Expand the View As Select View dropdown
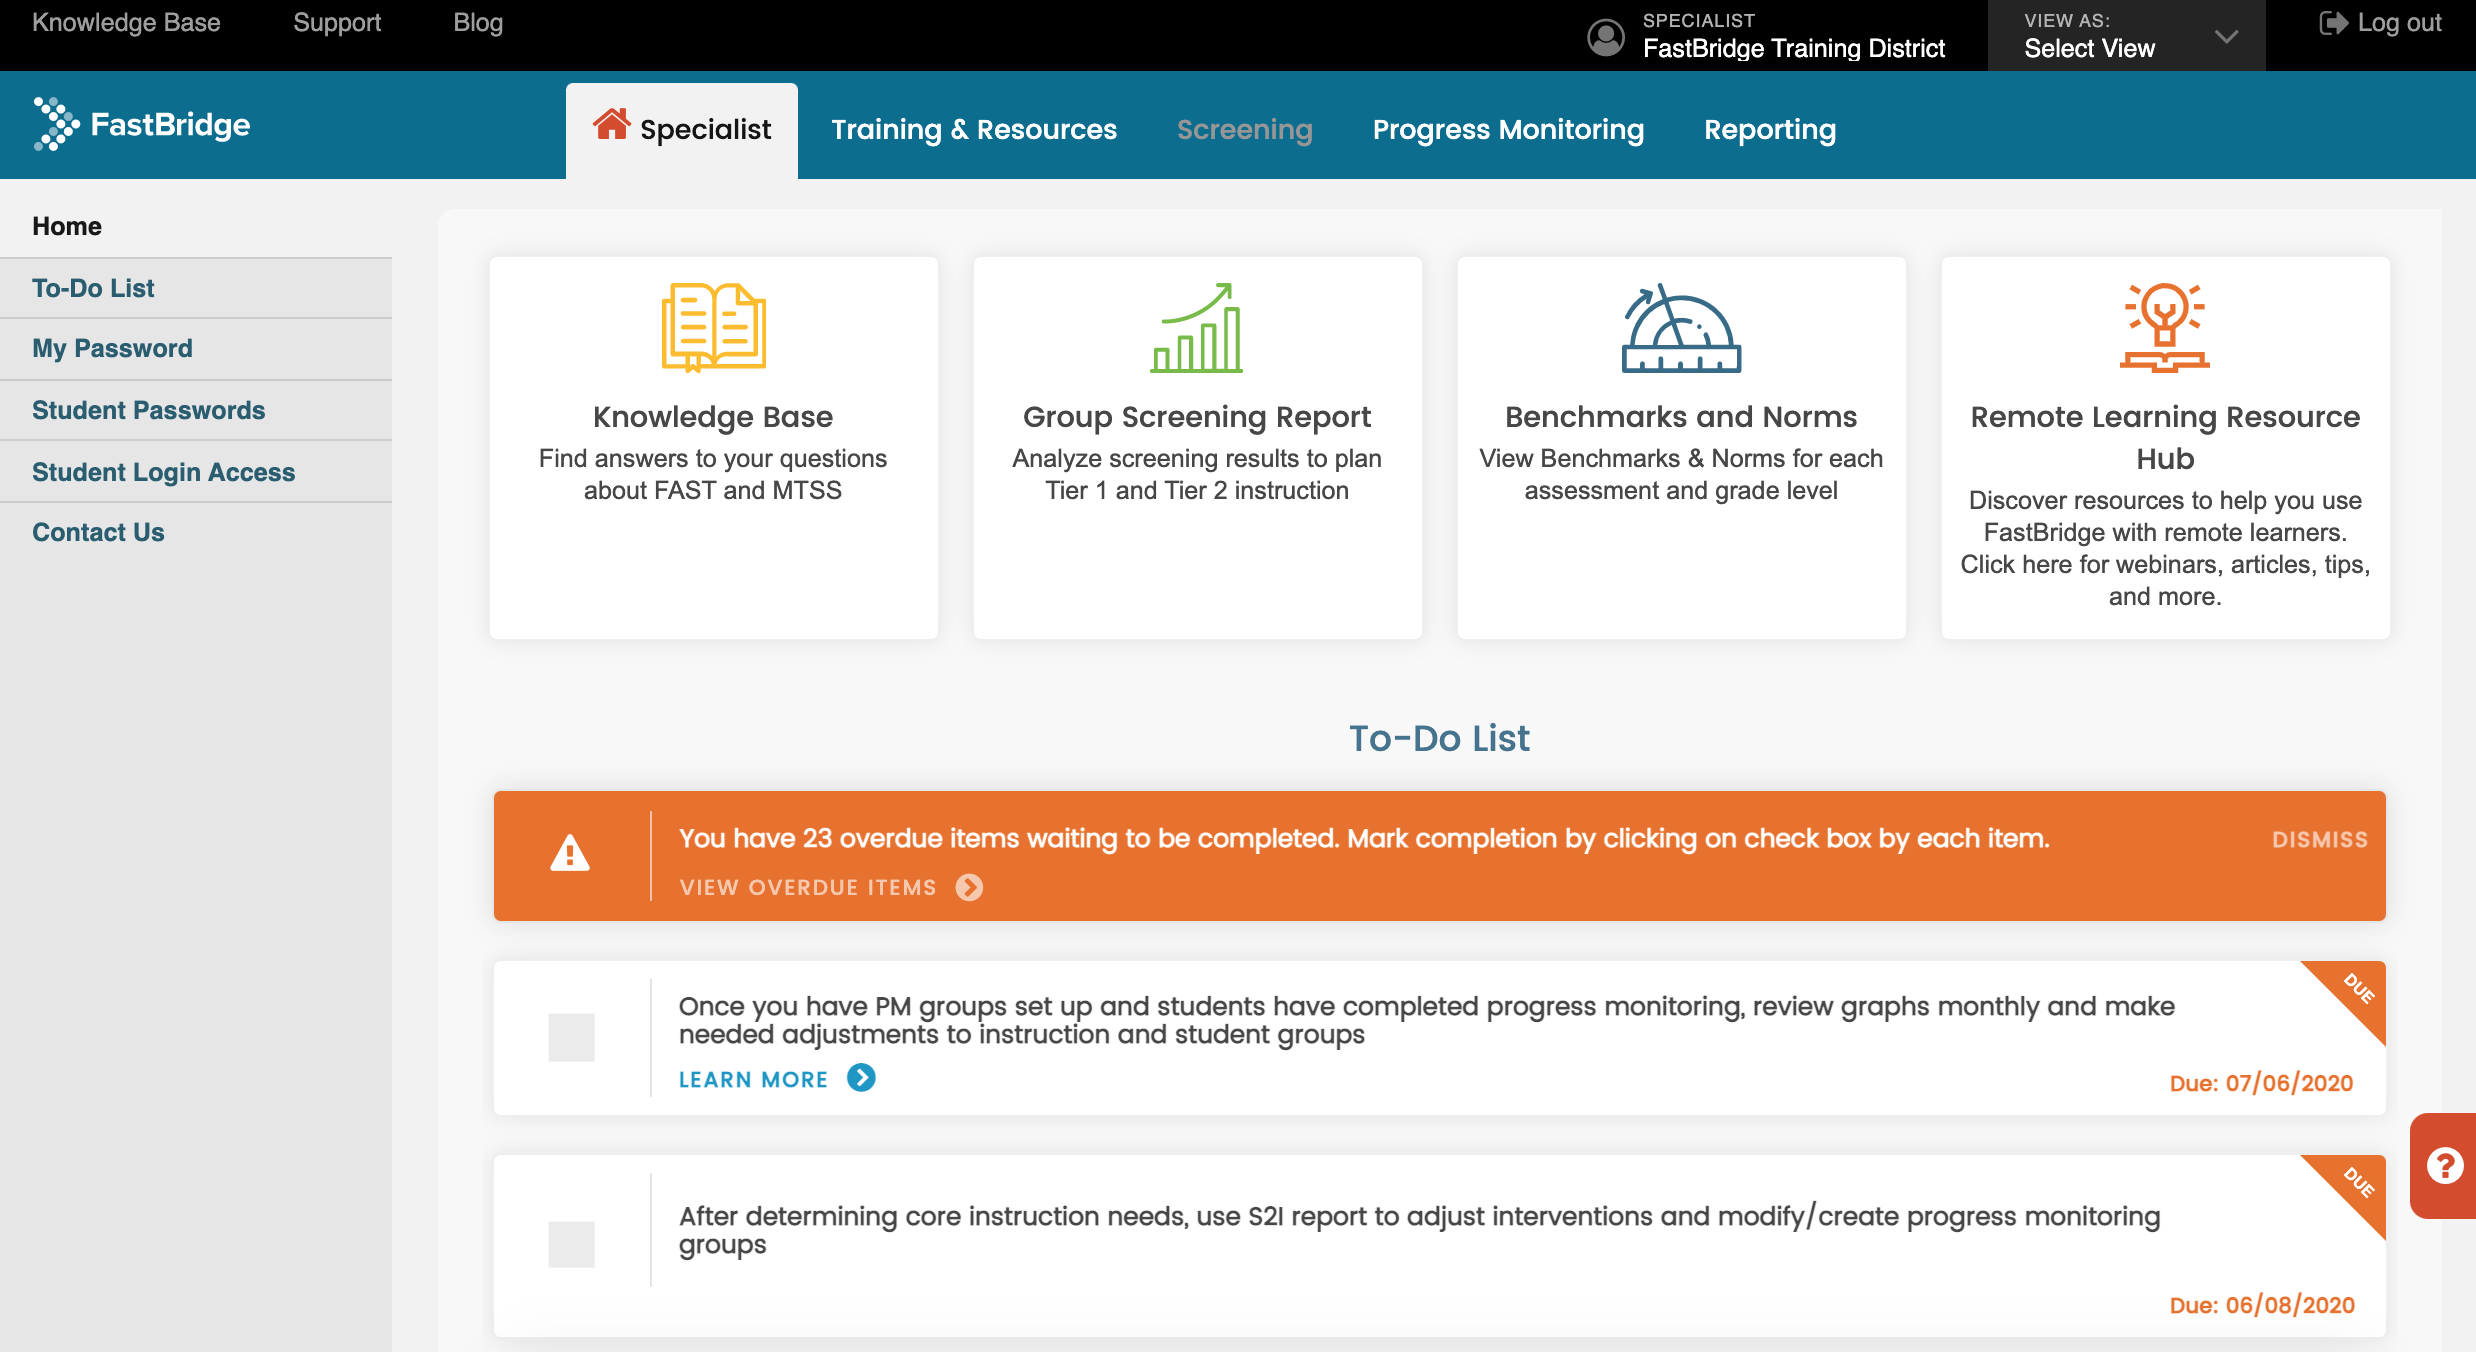Image resolution: width=2476 pixels, height=1352 pixels. tap(2126, 36)
